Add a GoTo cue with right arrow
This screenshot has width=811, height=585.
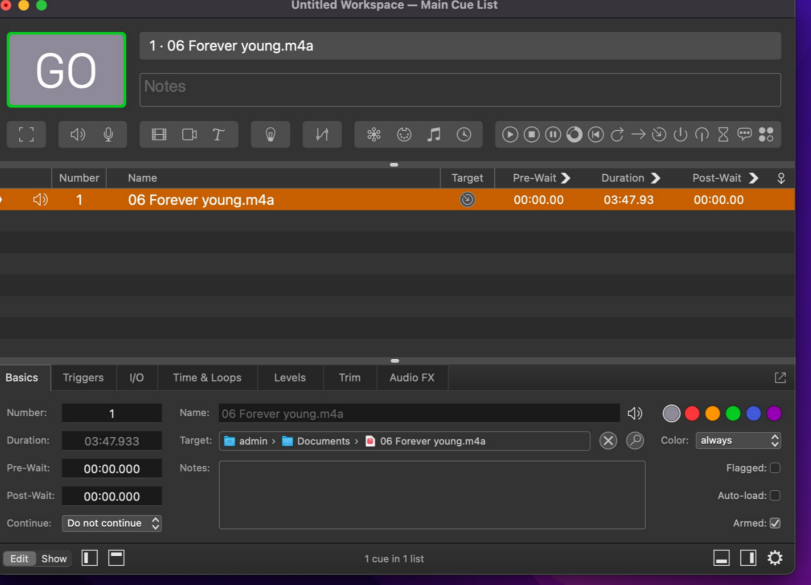638,134
